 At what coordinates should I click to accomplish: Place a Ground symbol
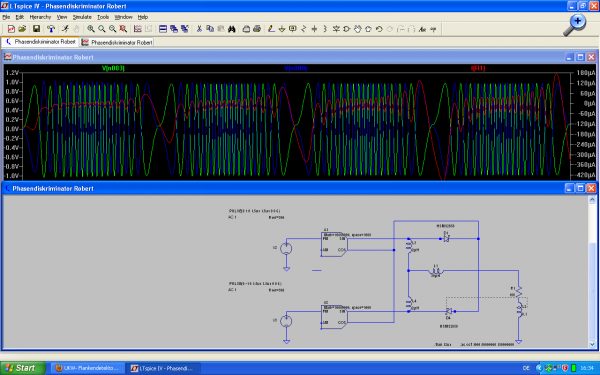[x=282, y=29]
